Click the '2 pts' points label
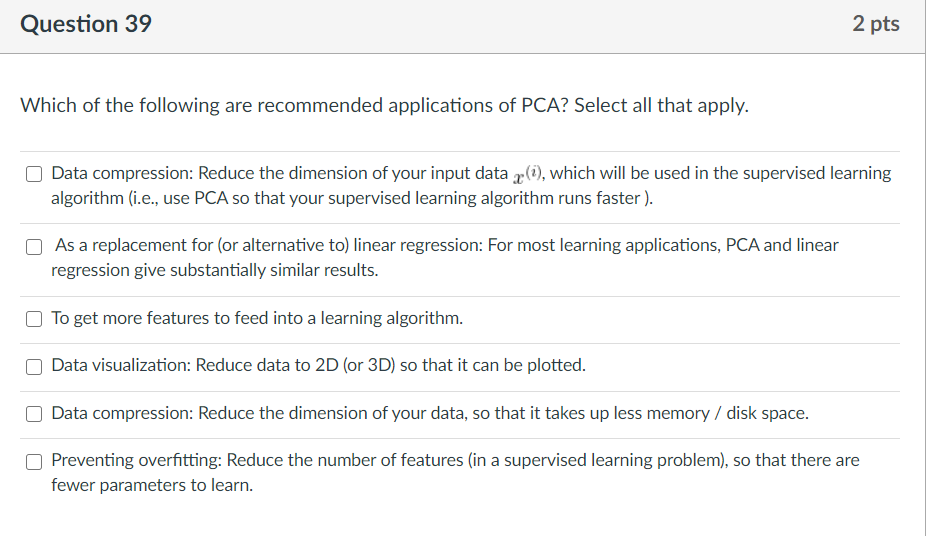The image size is (927, 536). tap(876, 24)
